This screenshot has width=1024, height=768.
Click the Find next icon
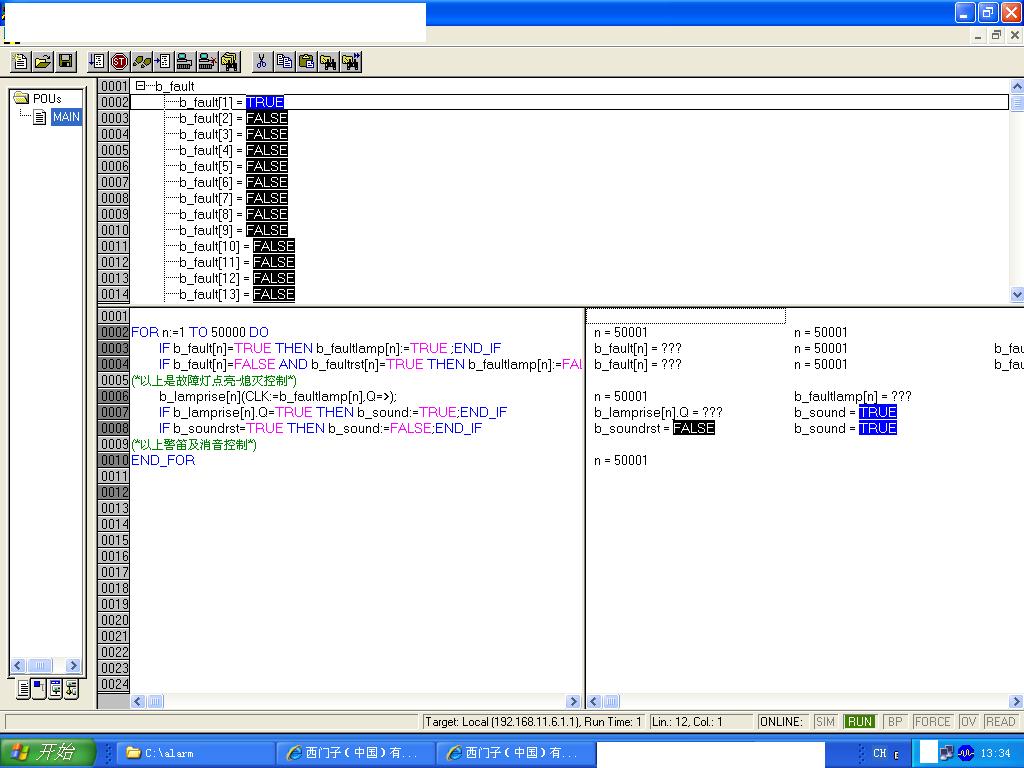click(351, 62)
